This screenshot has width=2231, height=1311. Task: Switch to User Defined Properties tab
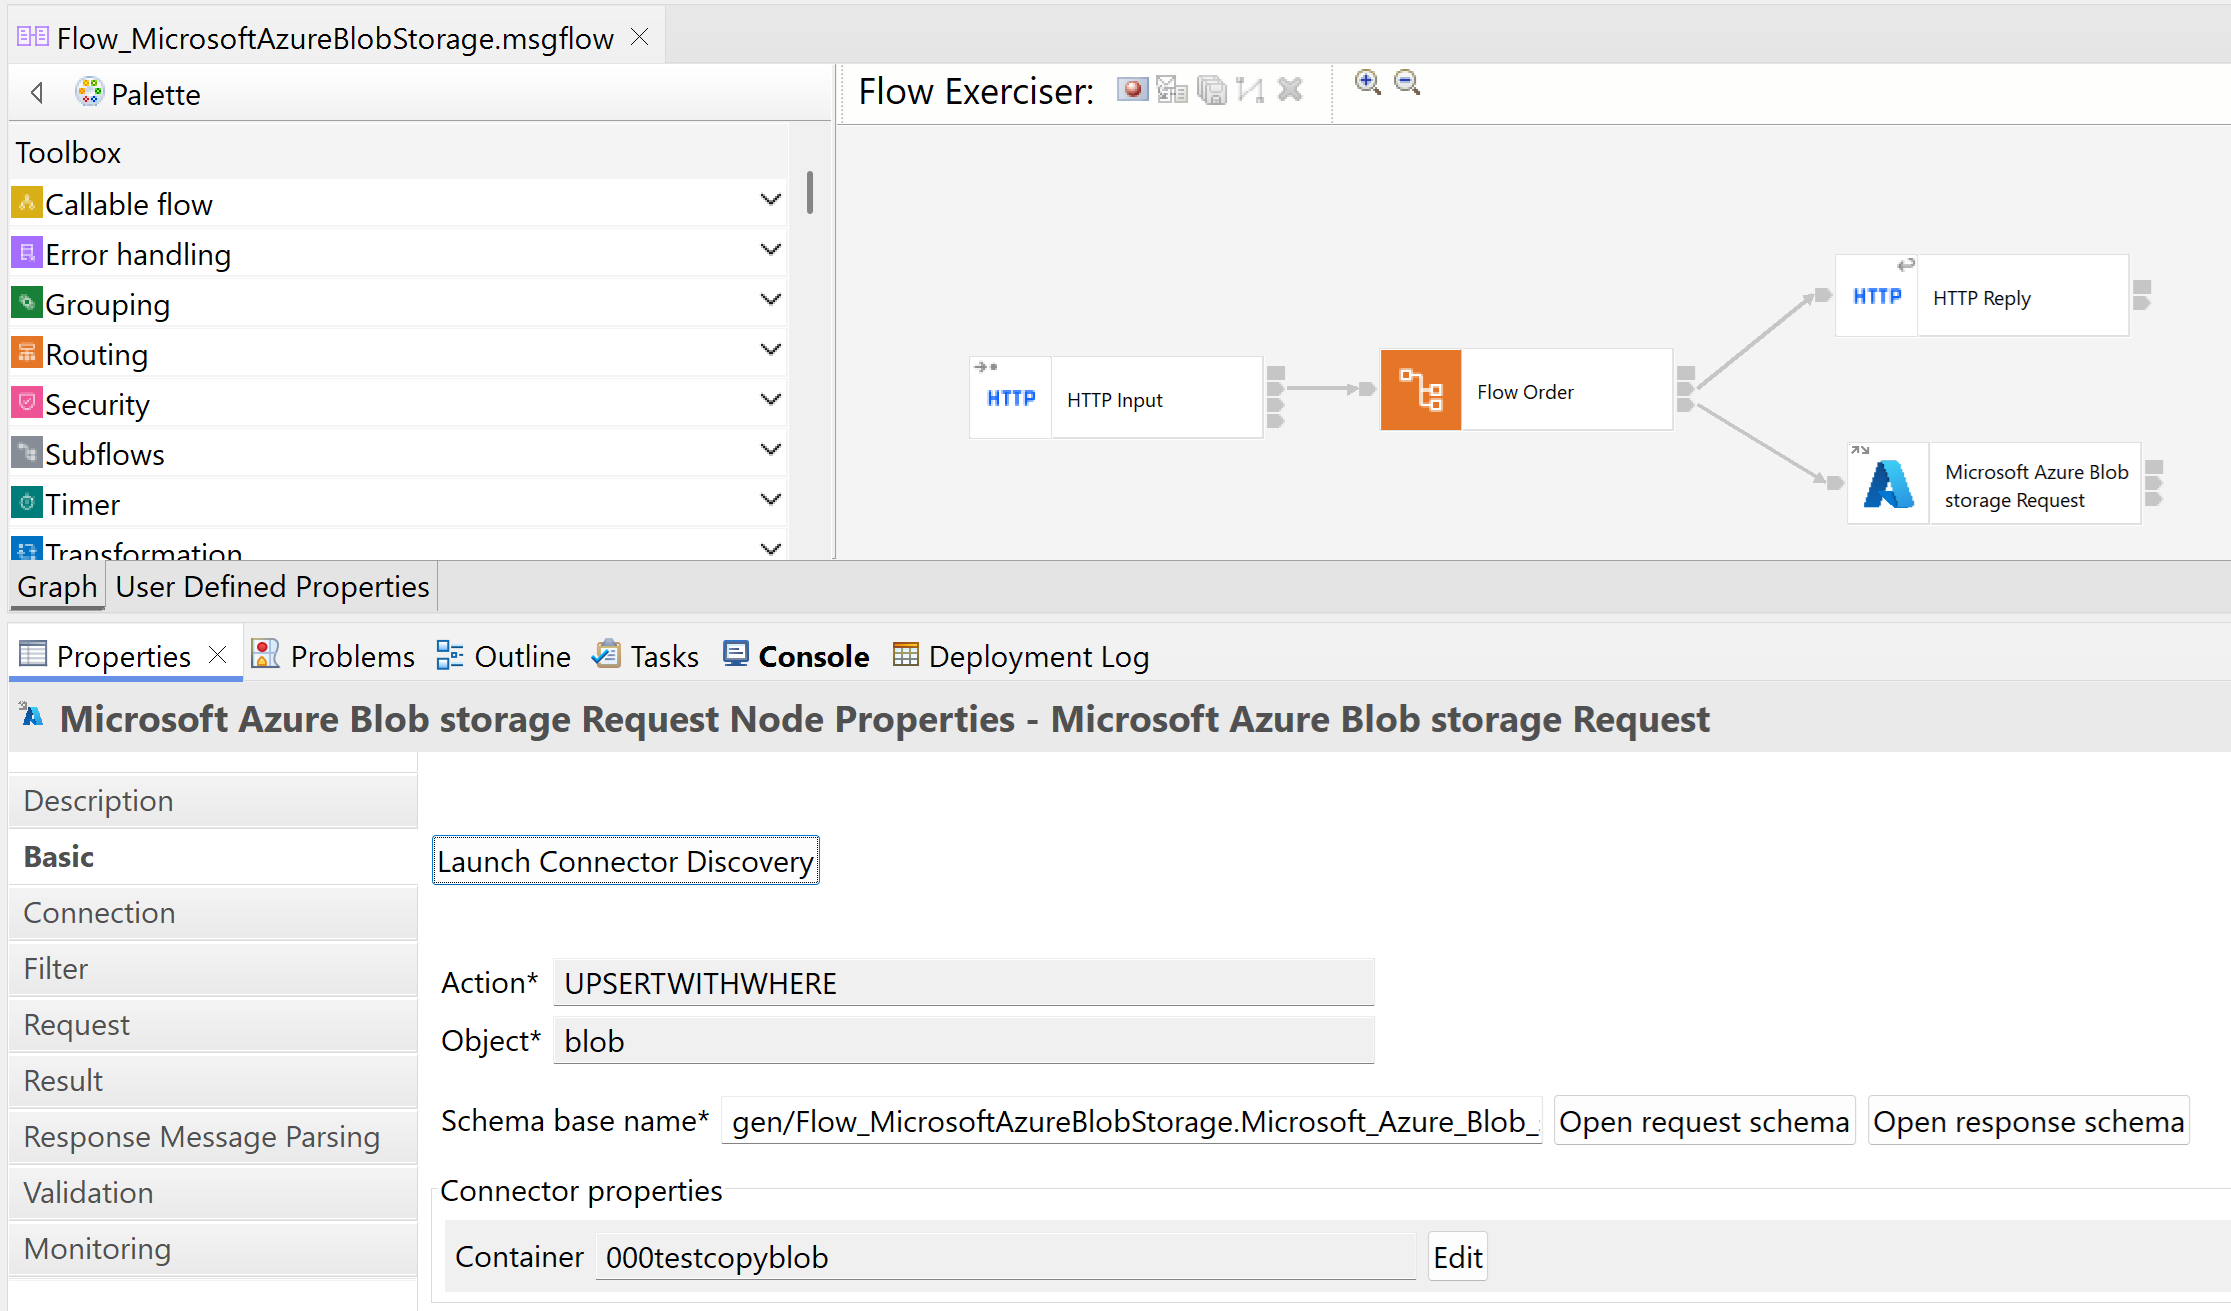(272, 587)
